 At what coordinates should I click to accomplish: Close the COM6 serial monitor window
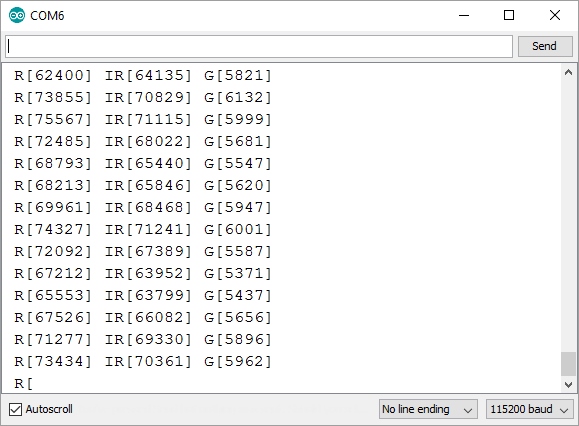click(x=555, y=16)
